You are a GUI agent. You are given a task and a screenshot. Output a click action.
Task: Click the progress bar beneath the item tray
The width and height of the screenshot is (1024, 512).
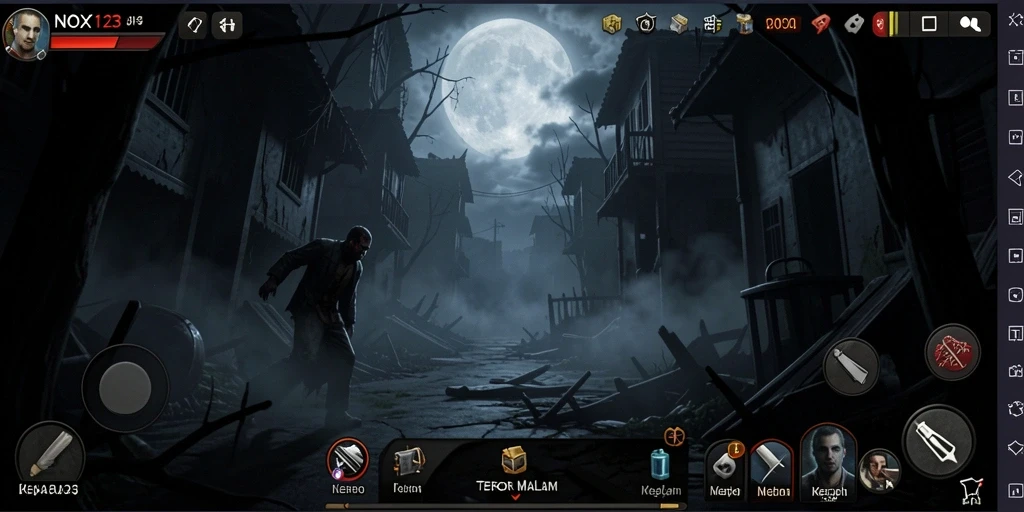[x=505, y=505]
